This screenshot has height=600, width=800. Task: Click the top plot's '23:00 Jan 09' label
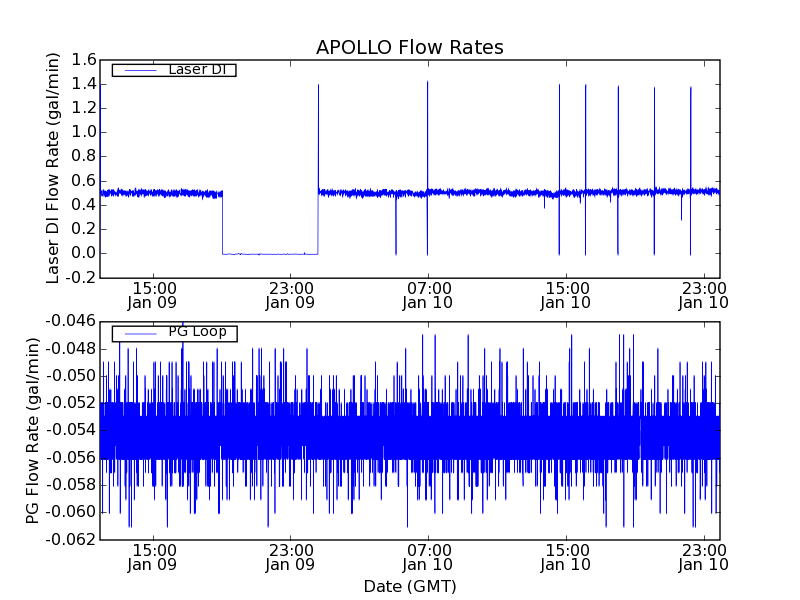pyautogui.click(x=290, y=295)
